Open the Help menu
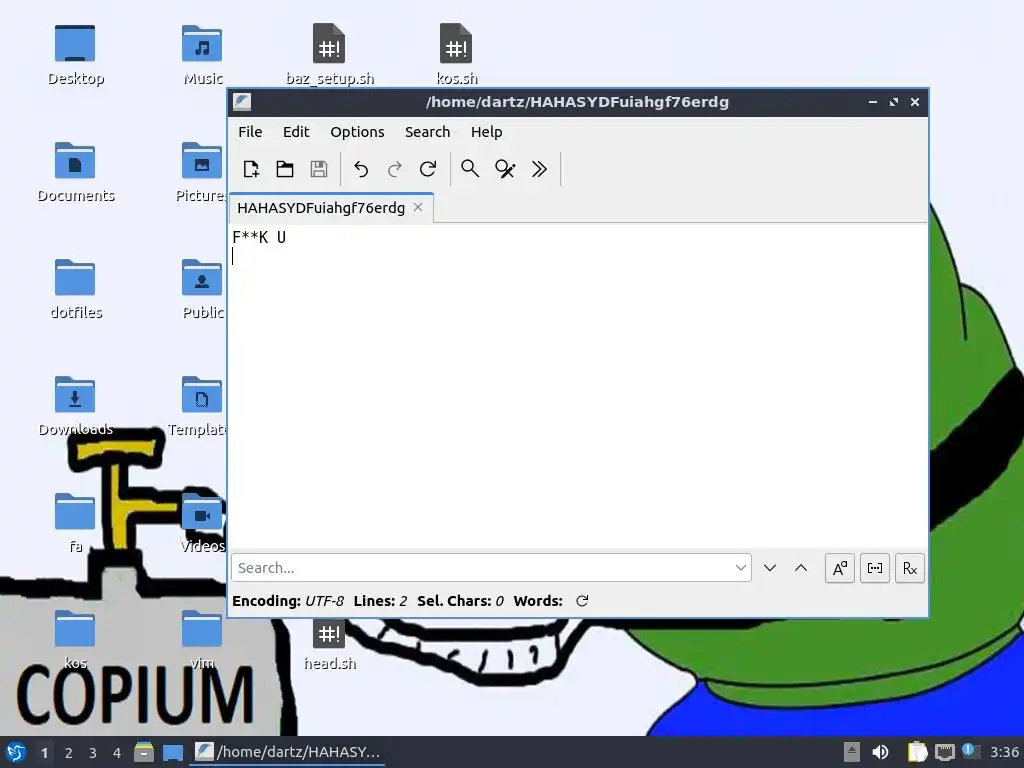The height and width of the screenshot is (768, 1024). click(487, 132)
